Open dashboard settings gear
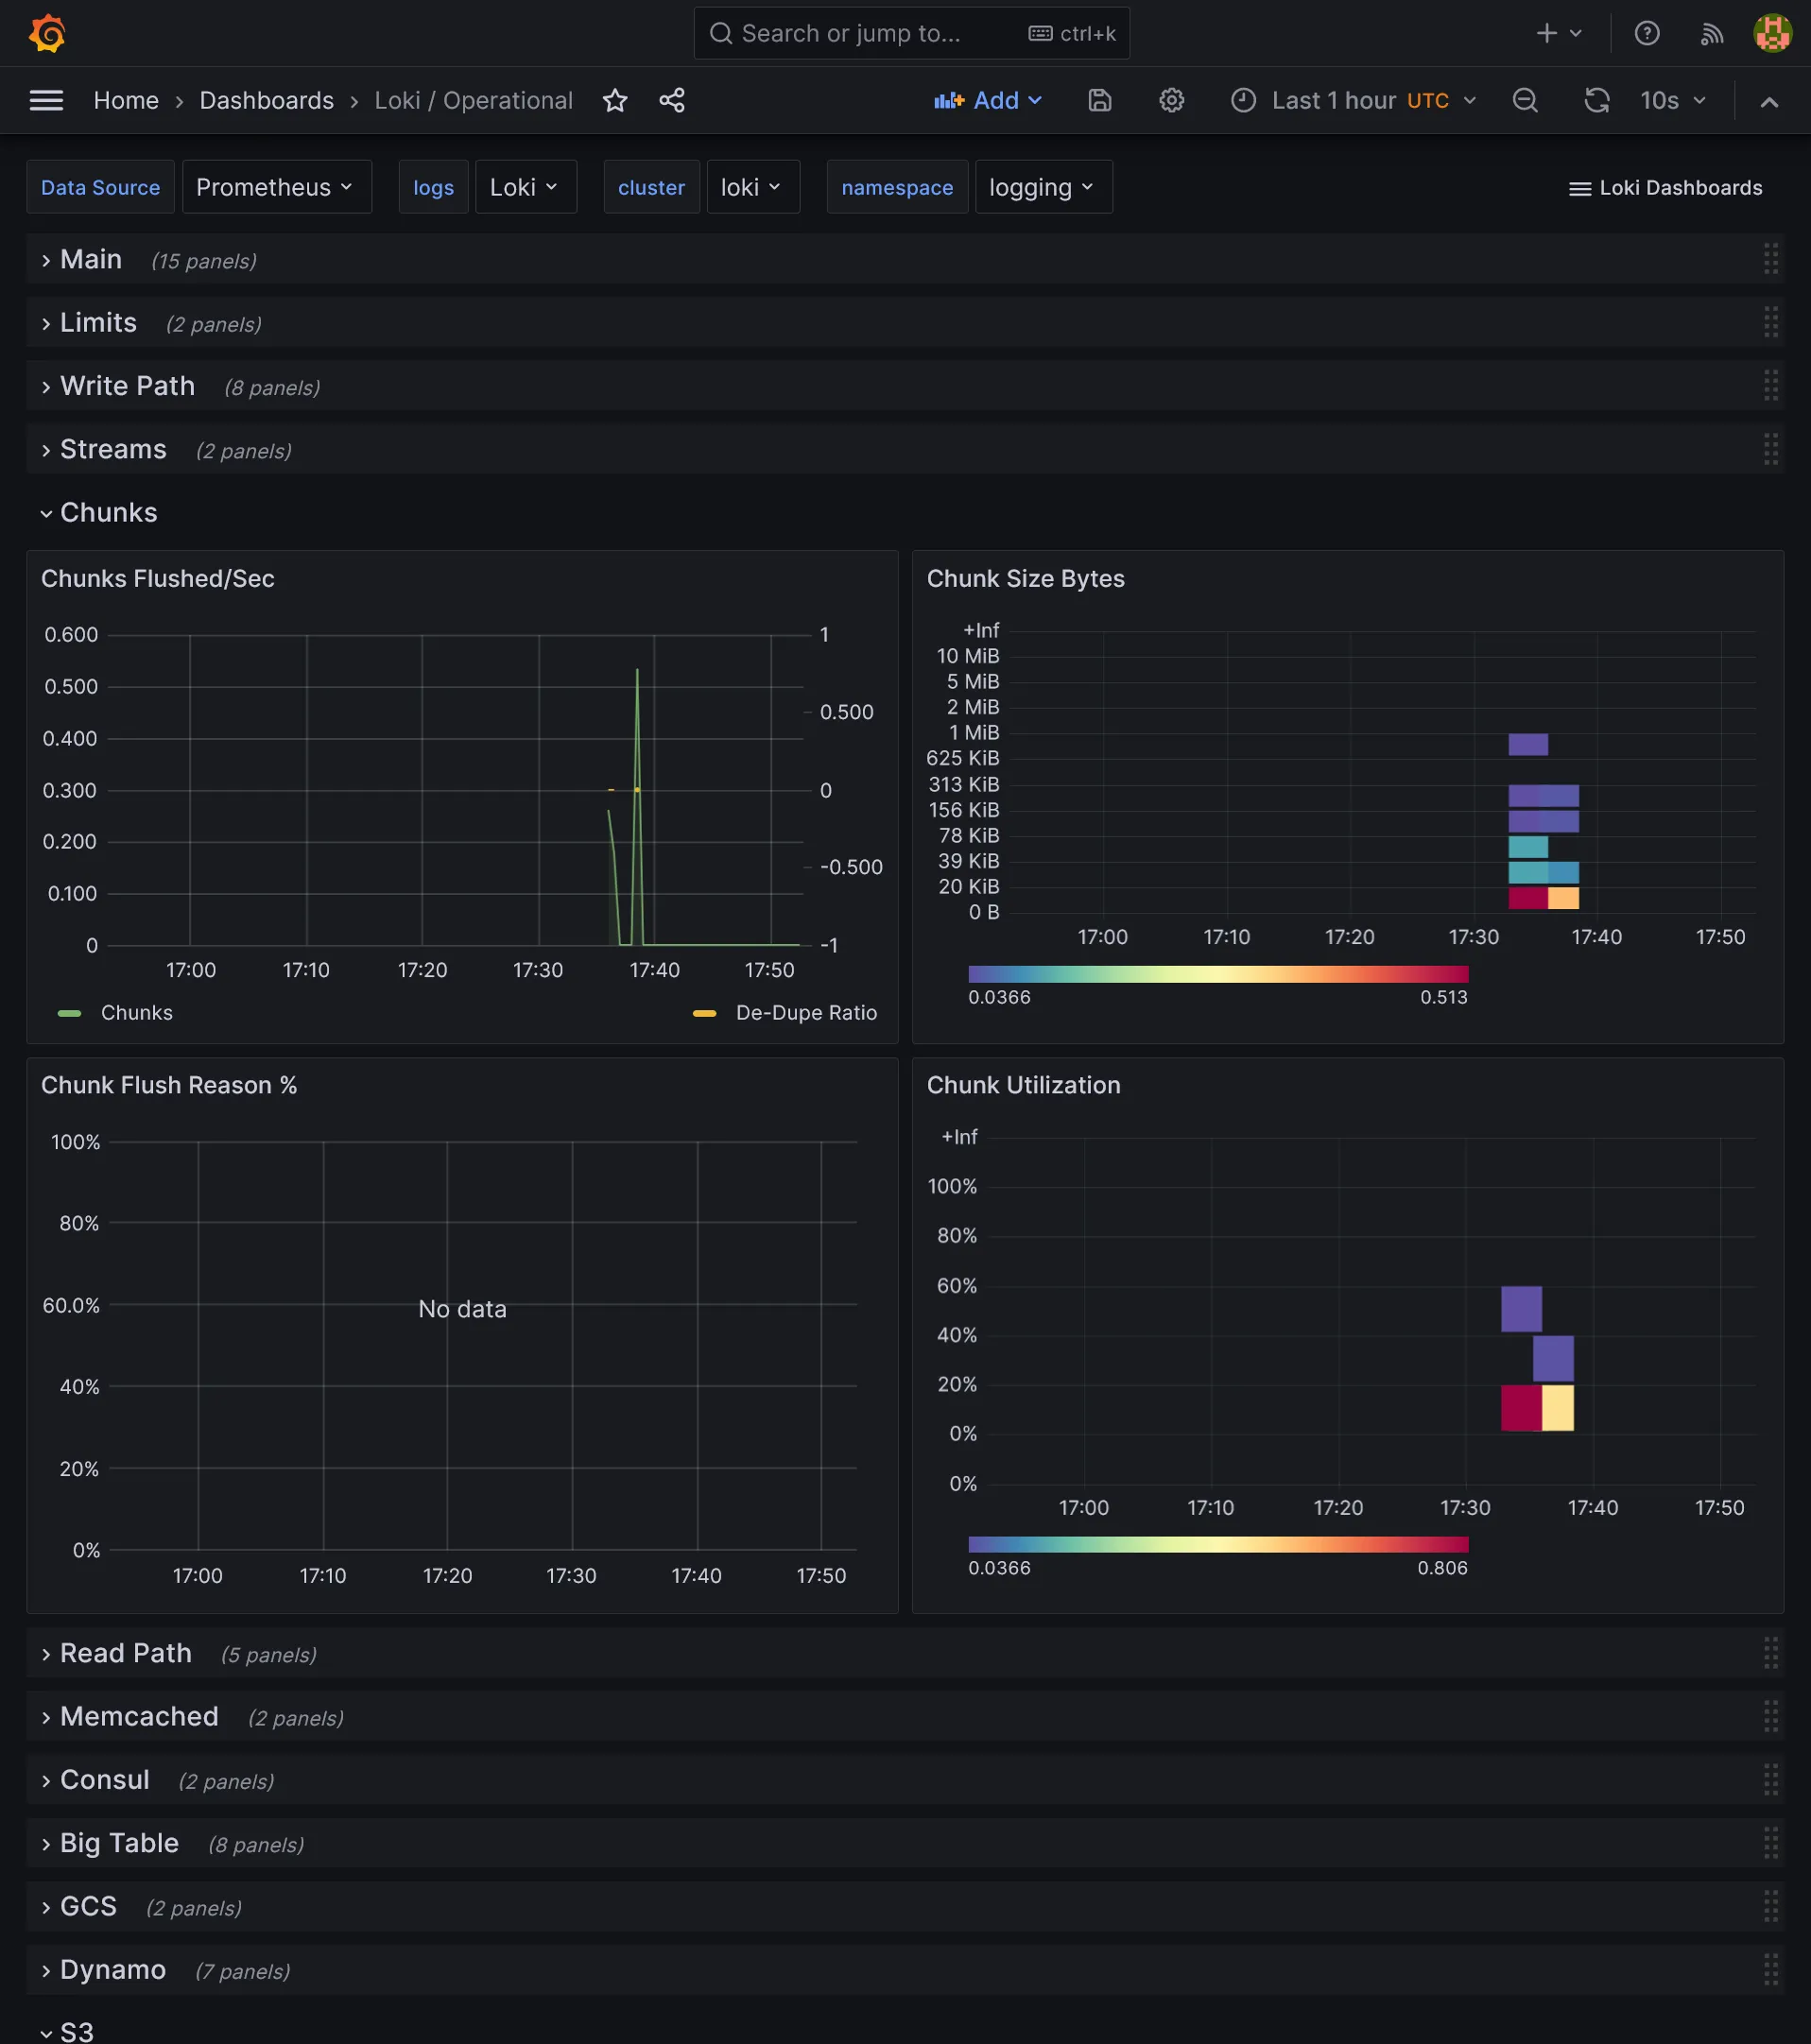Viewport: 1811px width, 2044px height. 1171,100
